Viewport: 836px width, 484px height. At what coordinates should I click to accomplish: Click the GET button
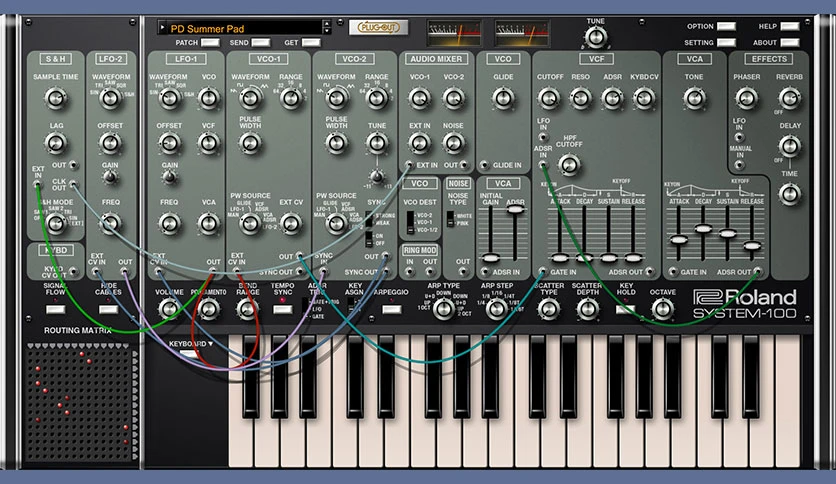click(311, 43)
